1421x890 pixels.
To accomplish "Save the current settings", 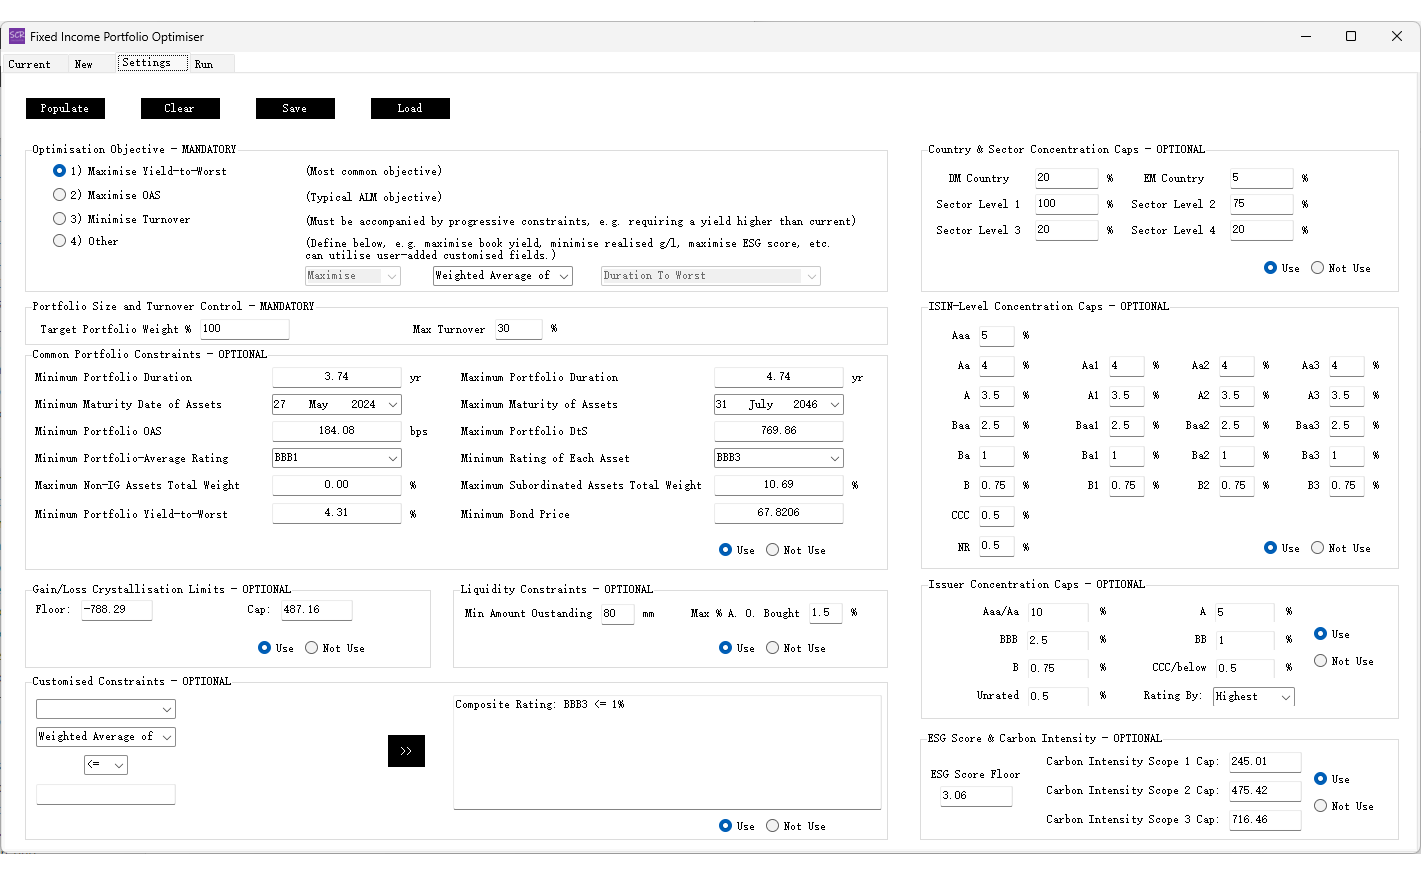I will (x=295, y=108).
